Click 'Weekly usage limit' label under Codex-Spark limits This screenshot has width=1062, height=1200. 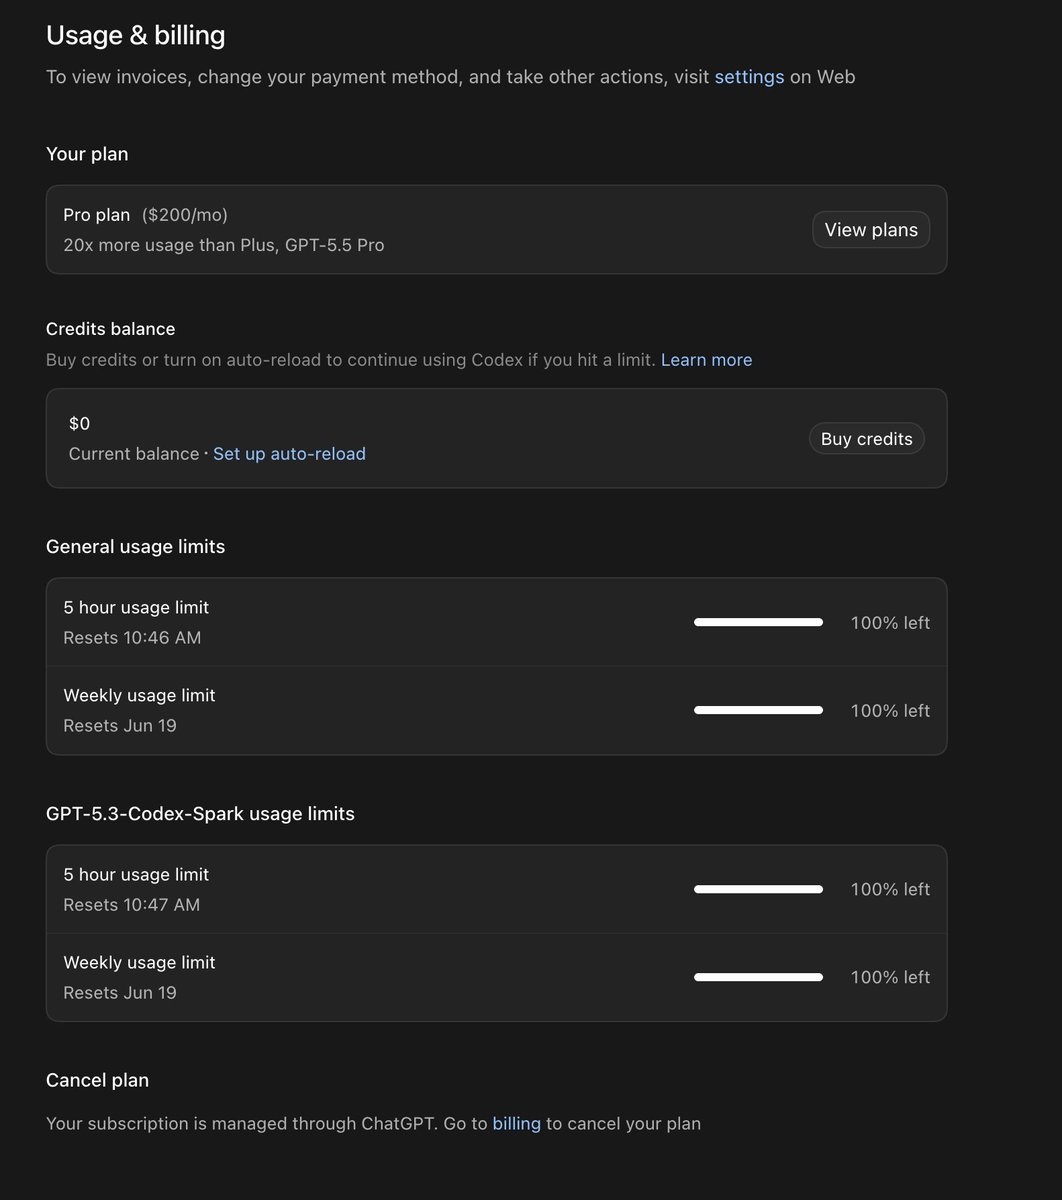[139, 963]
